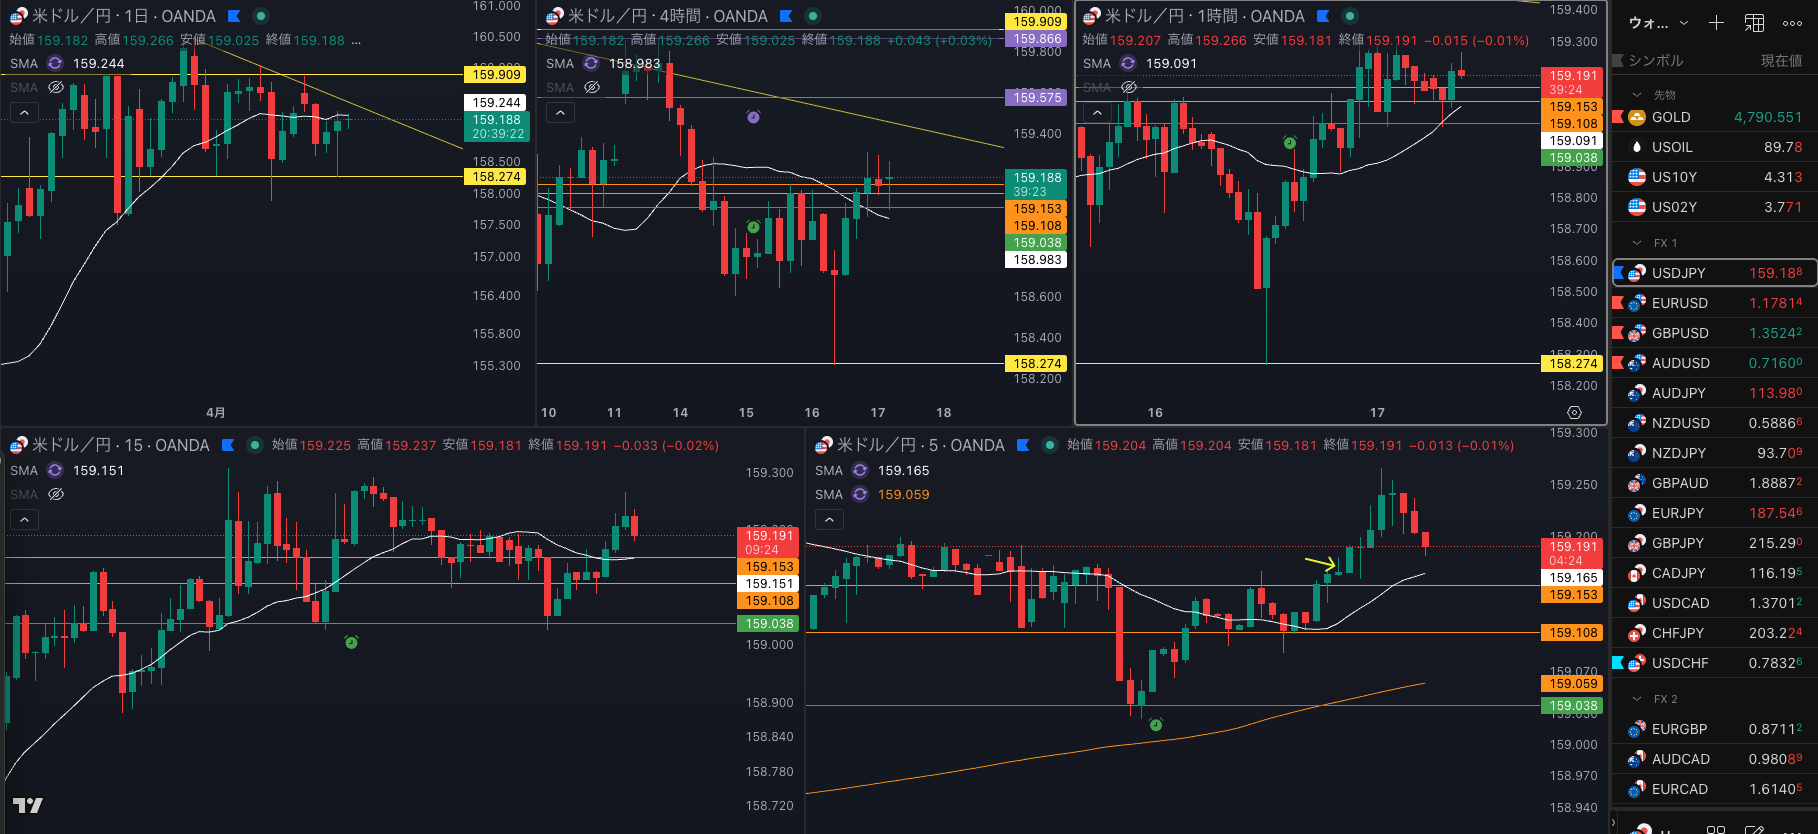The image size is (1818, 834).
Task: Click the blue flag icon on the daily chart
Action: 234,16
